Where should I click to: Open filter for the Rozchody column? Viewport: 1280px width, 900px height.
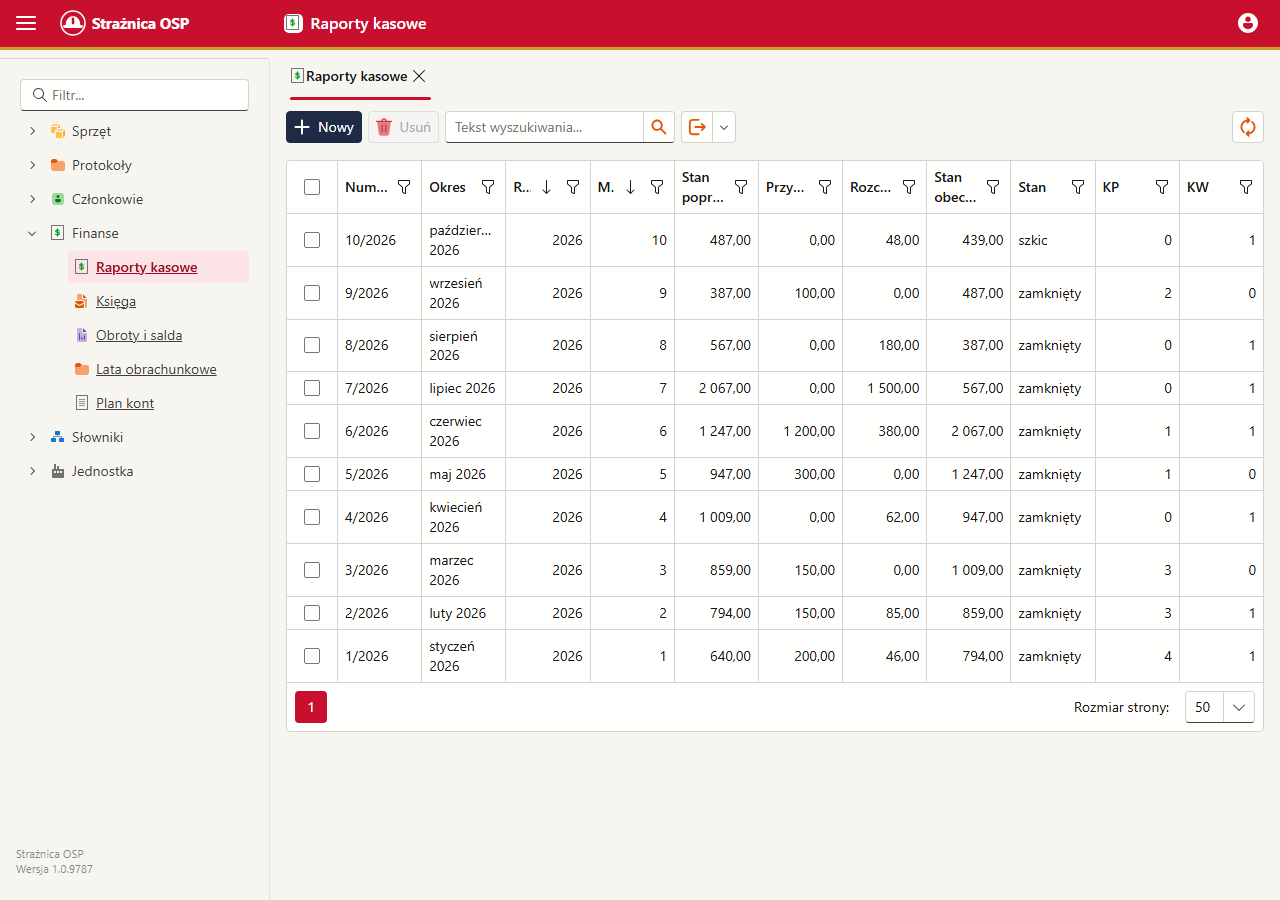[x=909, y=187]
